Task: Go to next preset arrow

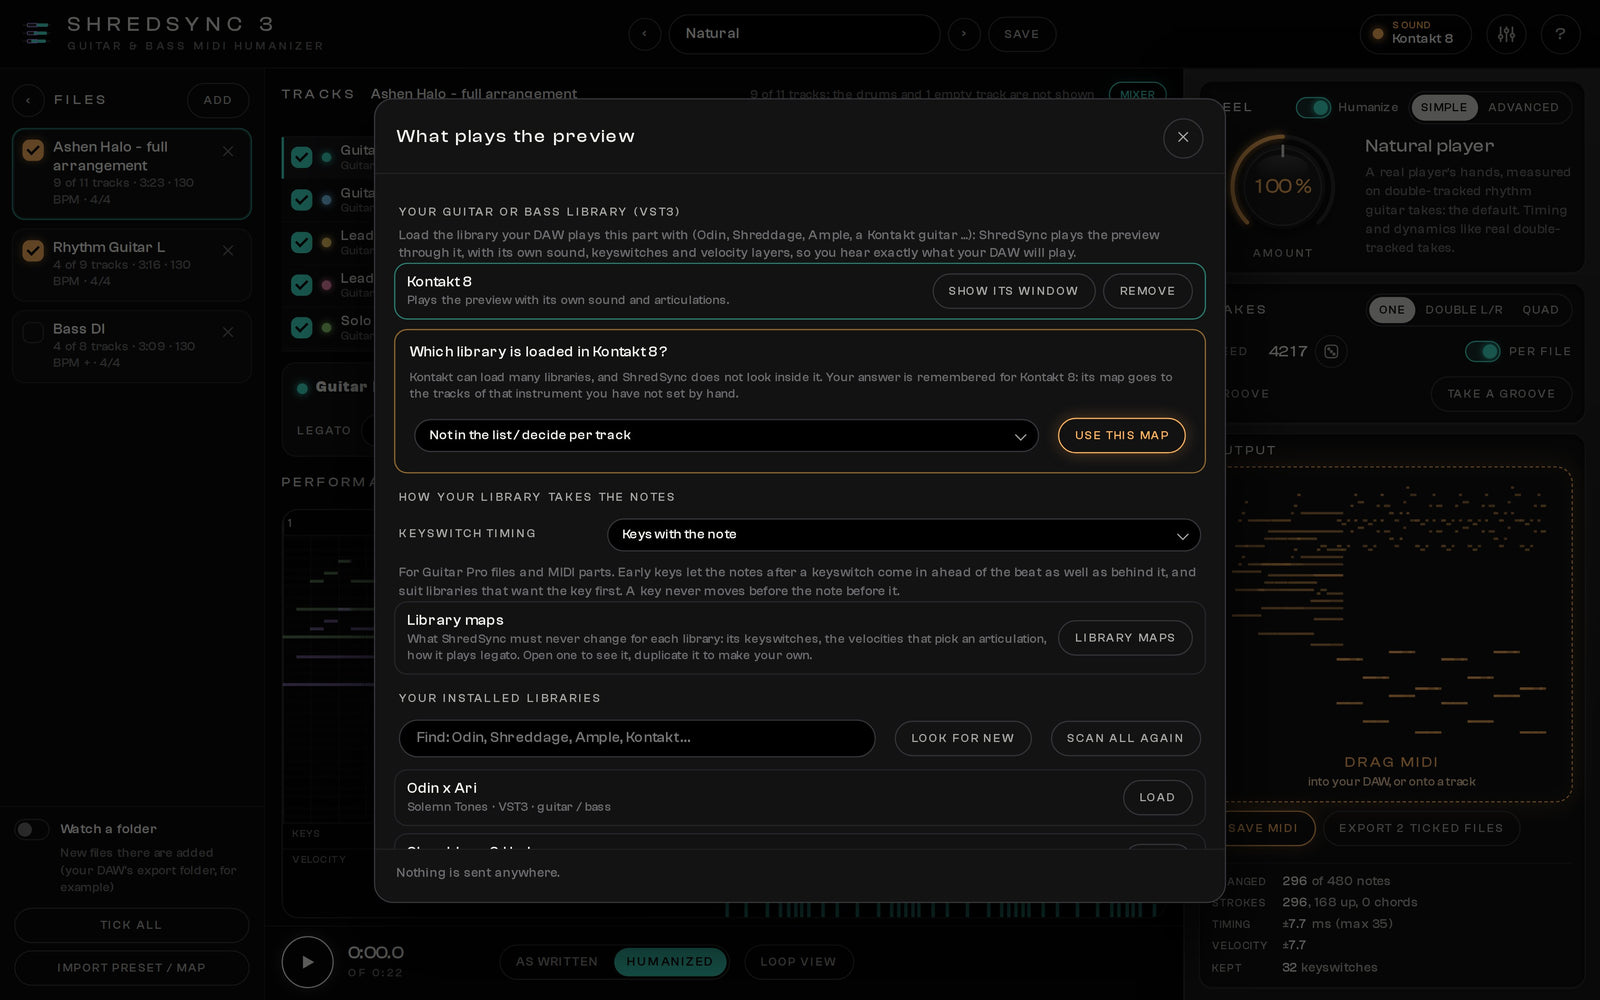Action: 964,34
